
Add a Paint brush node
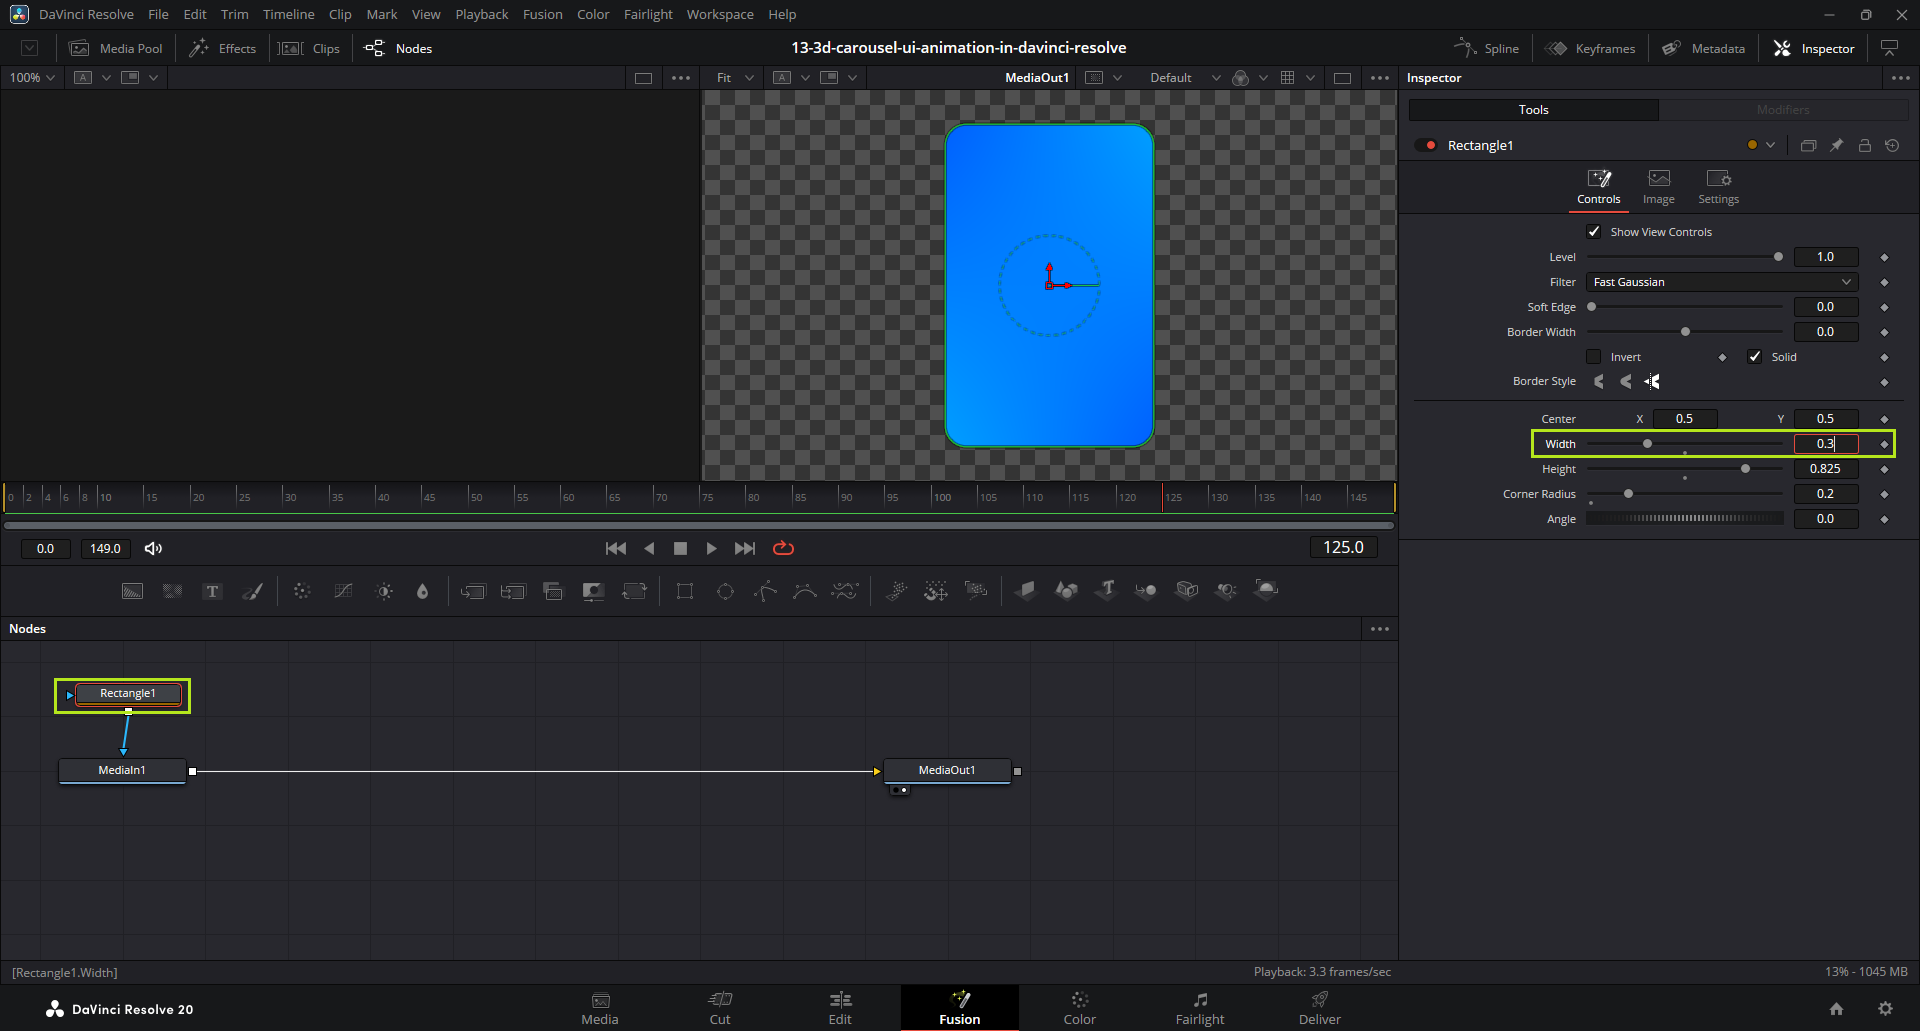click(253, 591)
